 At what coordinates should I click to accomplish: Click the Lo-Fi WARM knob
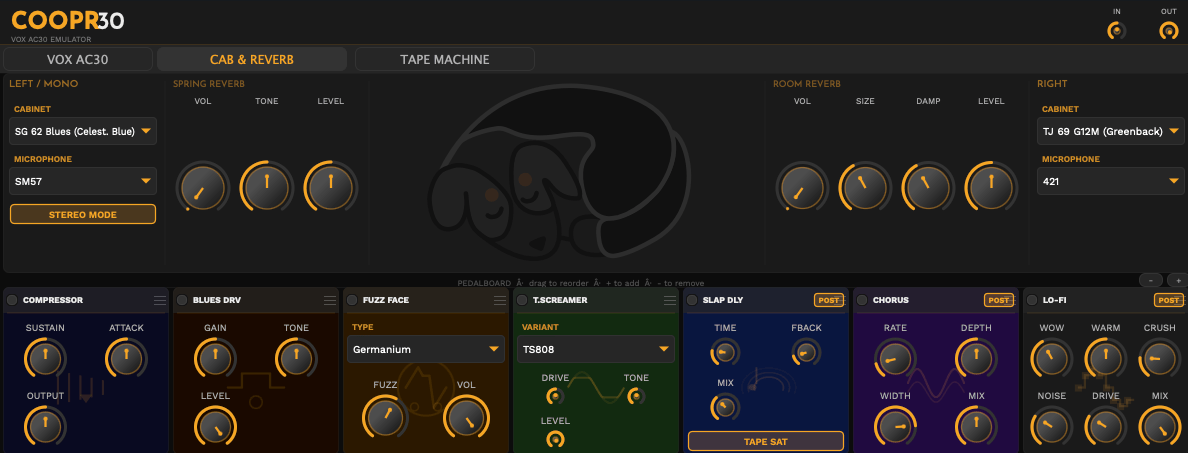[1105, 359]
